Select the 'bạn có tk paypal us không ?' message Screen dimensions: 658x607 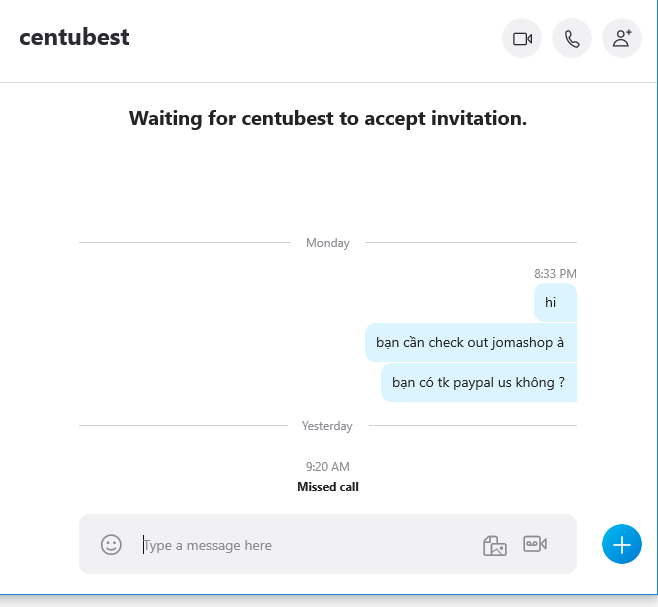pyautogui.click(x=478, y=382)
